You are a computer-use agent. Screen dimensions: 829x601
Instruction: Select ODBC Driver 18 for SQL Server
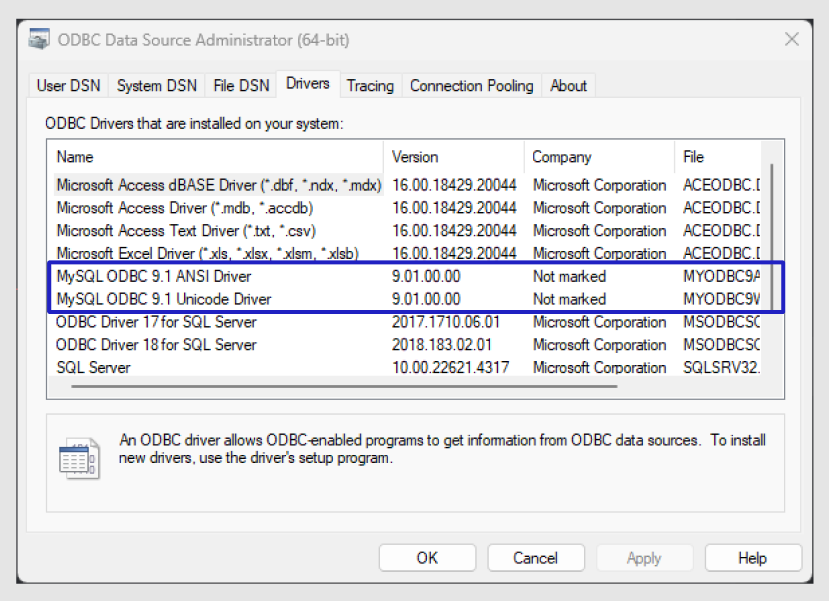(x=156, y=345)
